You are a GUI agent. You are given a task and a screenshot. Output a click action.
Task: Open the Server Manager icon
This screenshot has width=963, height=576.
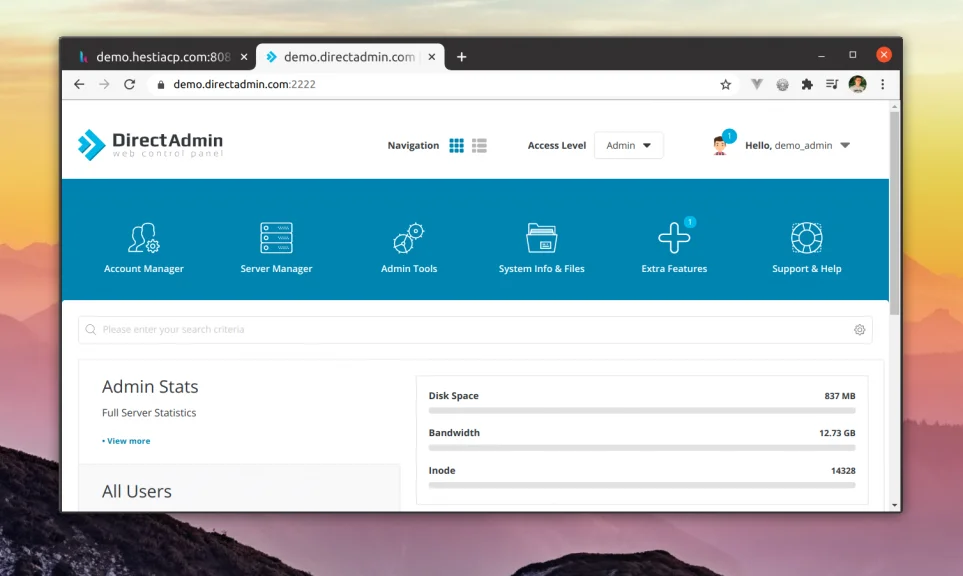click(x=276, y=238)
